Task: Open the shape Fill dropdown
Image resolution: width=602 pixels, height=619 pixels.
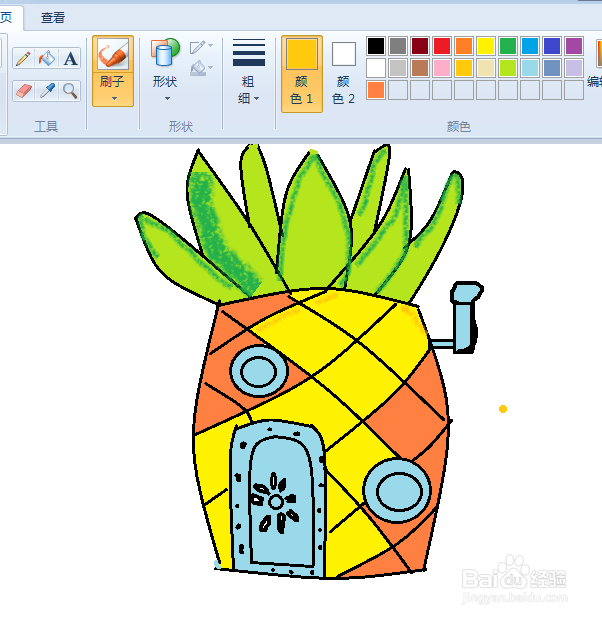Action: (201, 68)
